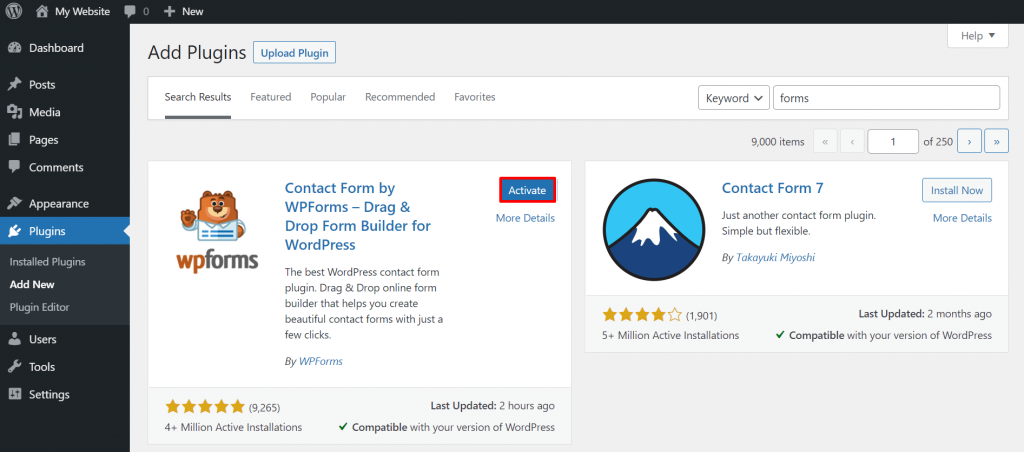Go to the next results page
The height and width of the screenshot is (452, 1024).
(x=969, y=141)
